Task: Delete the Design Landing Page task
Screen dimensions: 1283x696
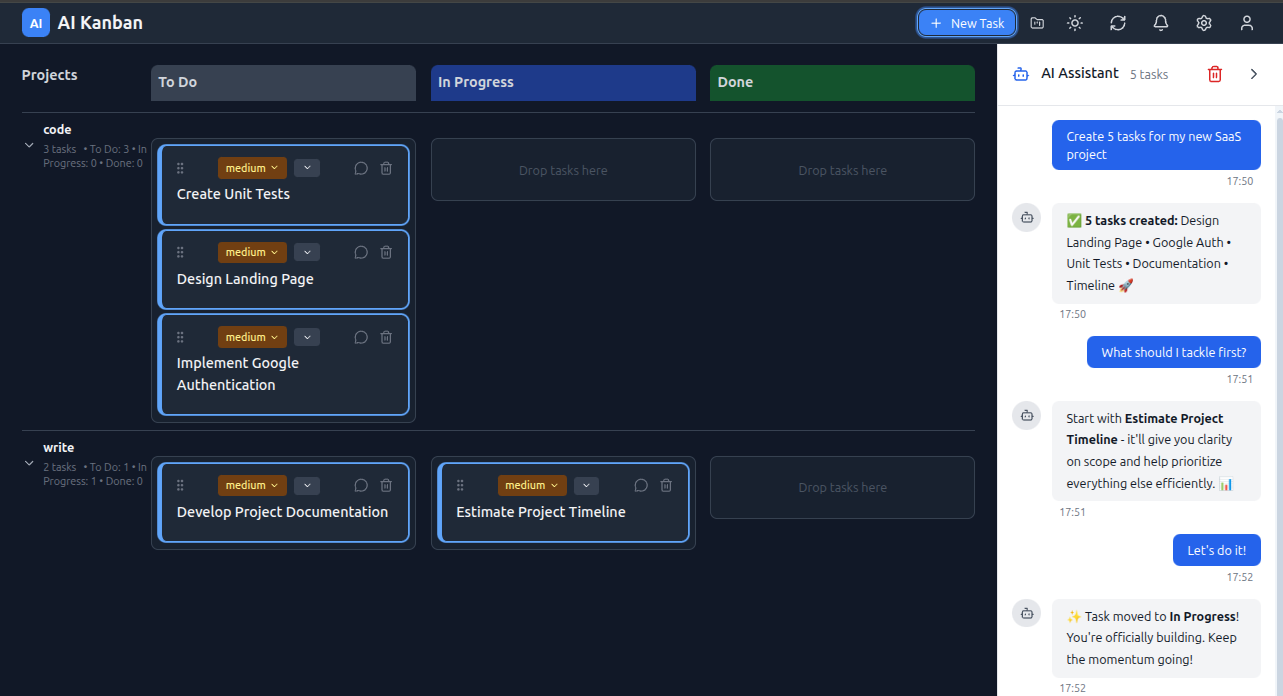Action: click(386, 252)
